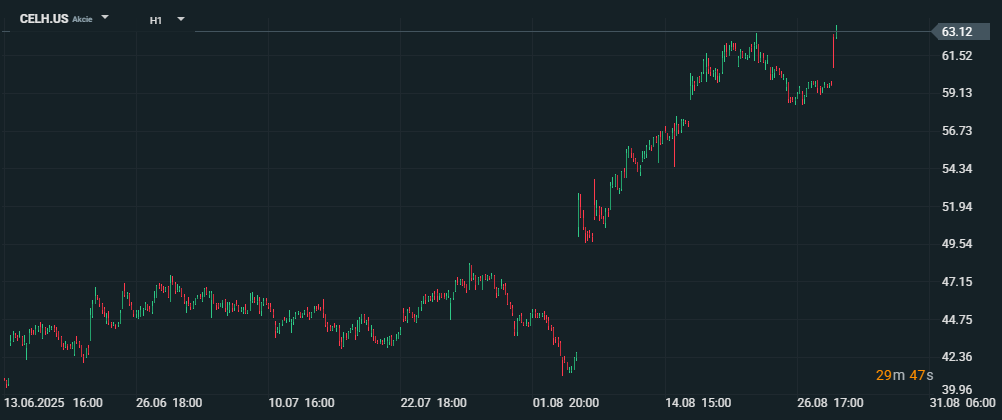Click the 47.15 price level label
The width and height of the screenshot is (1002, 420).
click(957, 282)
